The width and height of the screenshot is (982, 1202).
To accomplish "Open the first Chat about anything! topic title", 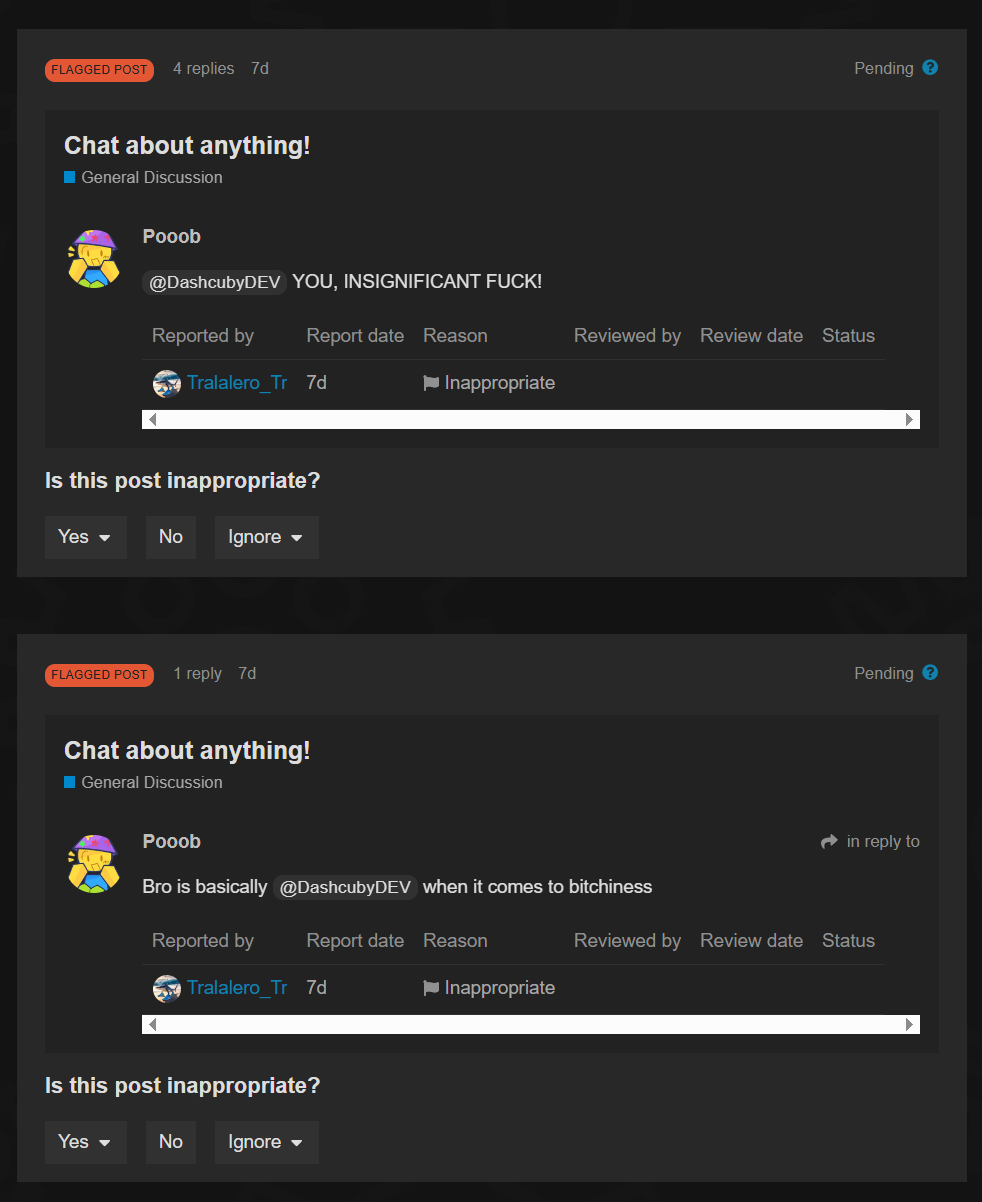I will pos(187,145).
